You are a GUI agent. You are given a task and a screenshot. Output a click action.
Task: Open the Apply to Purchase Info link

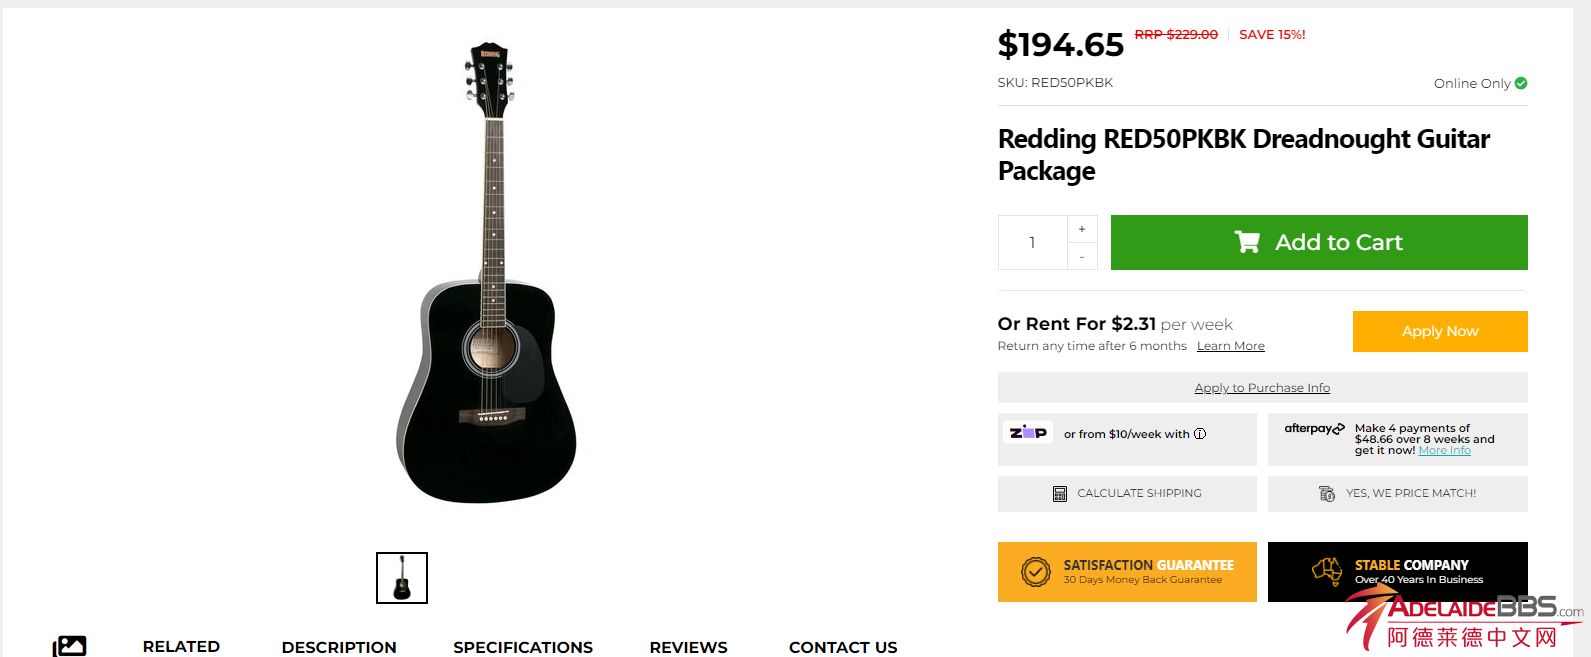click(1262, 388)
